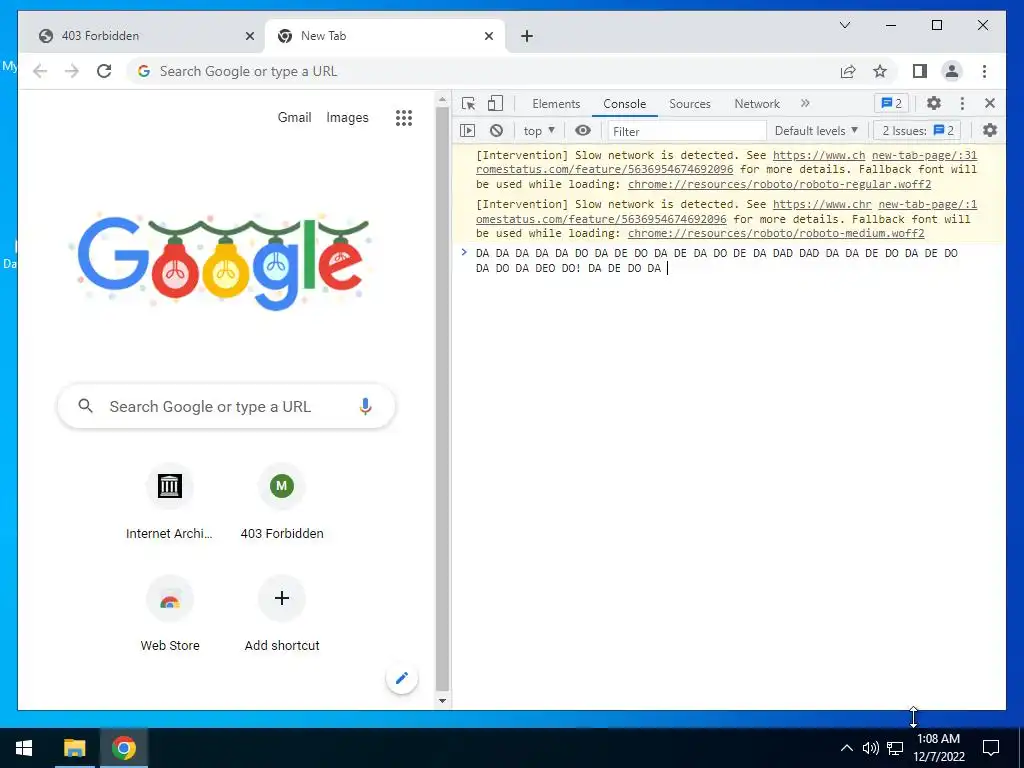This screenshot has height=768, width=1024.
Task: Open the roboto-regular.woff2 resource link
Action: (x=780, y=184)
